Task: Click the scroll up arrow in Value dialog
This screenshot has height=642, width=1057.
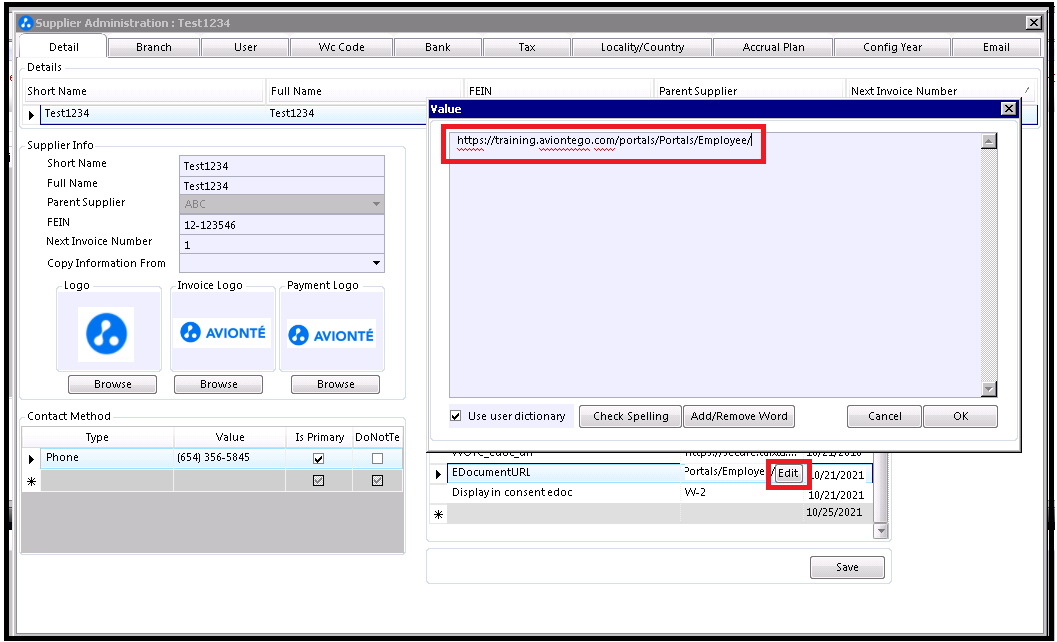Action: (989, 142)
